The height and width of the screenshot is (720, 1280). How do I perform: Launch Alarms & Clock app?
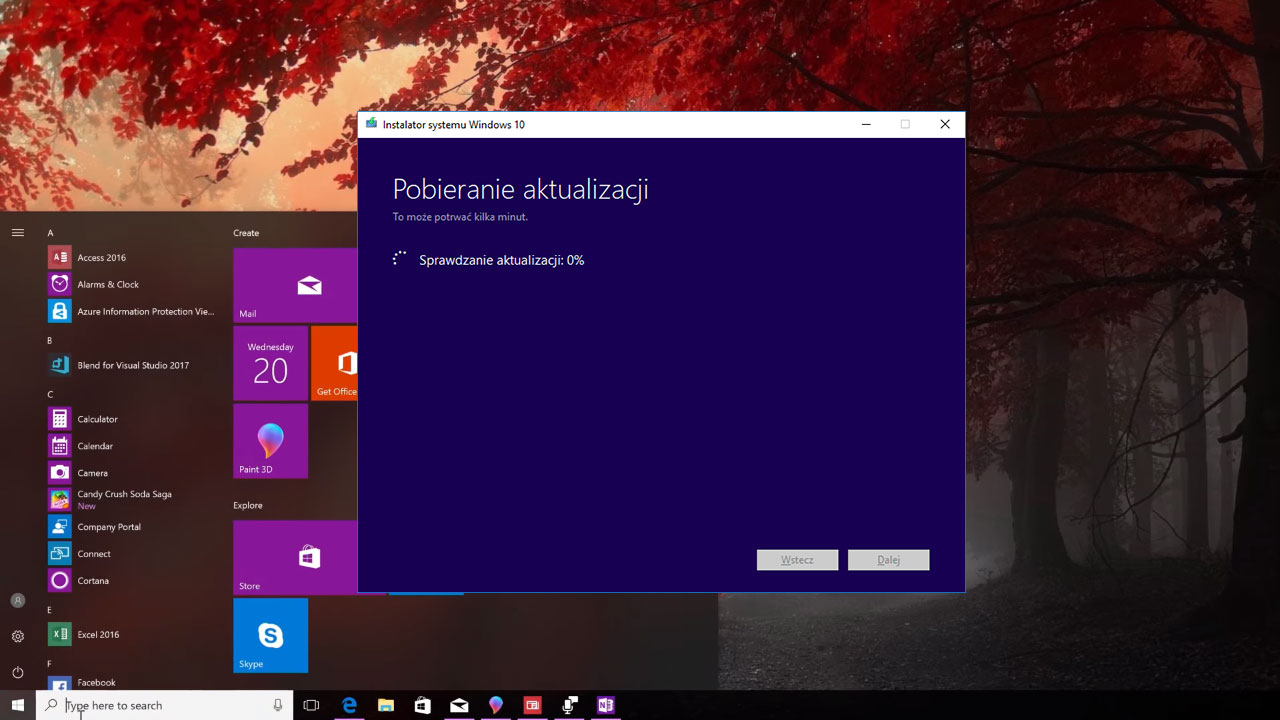[130, 284]
